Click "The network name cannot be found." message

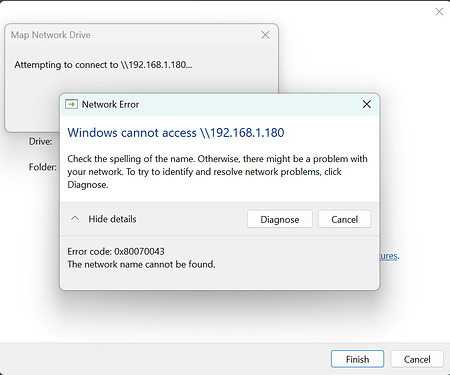(141, 264)
